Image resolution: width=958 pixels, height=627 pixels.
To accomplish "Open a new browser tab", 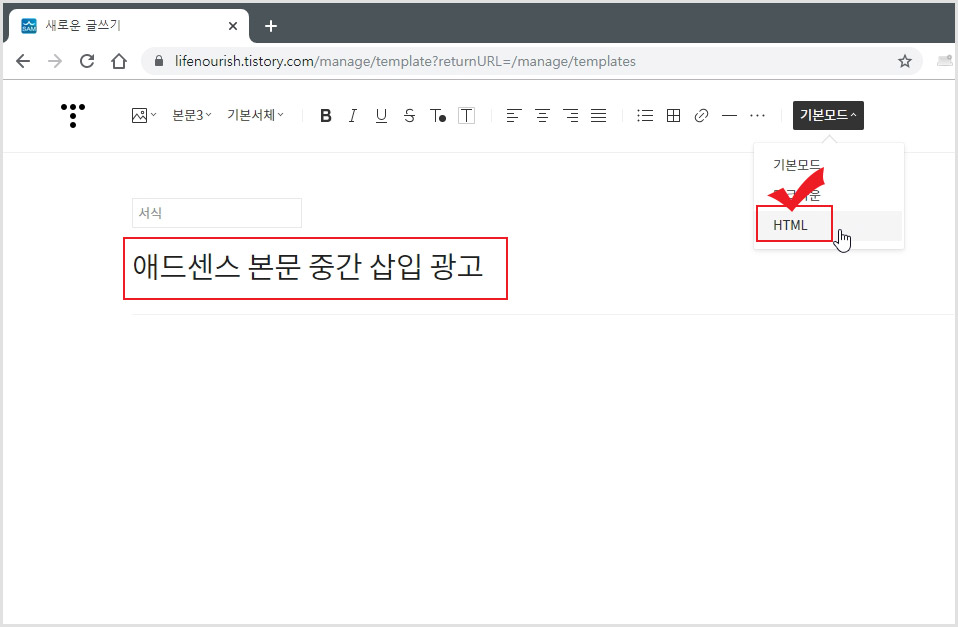I will (271, 26).
